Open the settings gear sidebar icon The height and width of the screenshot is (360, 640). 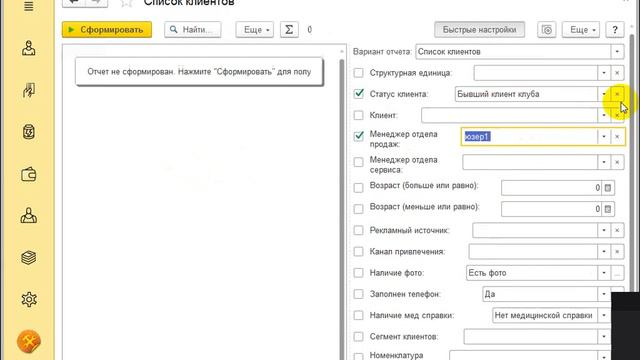pyautogui.click(x=29, y=300)
